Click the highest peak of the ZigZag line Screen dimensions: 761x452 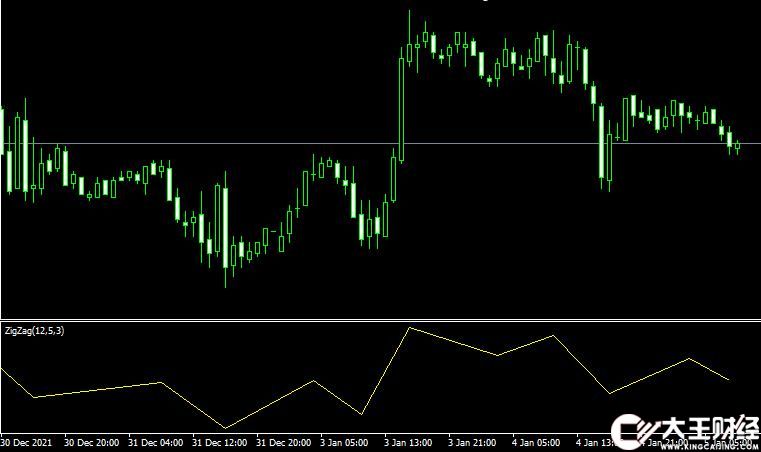[410, 328]
